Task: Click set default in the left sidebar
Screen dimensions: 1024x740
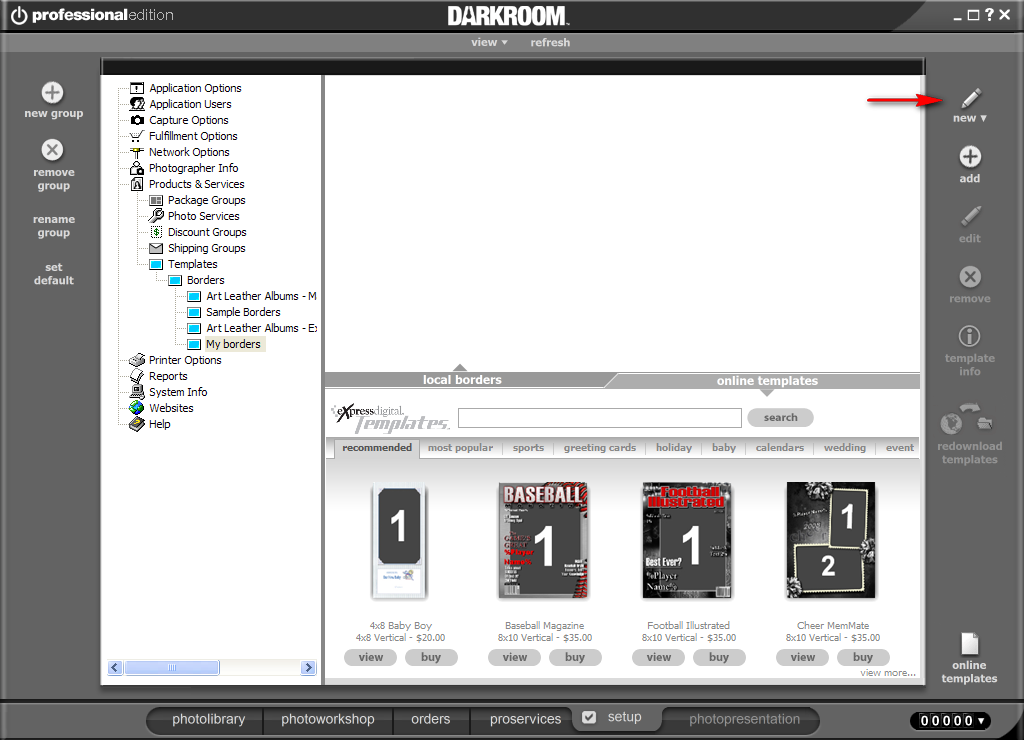Action: point(54,274)
